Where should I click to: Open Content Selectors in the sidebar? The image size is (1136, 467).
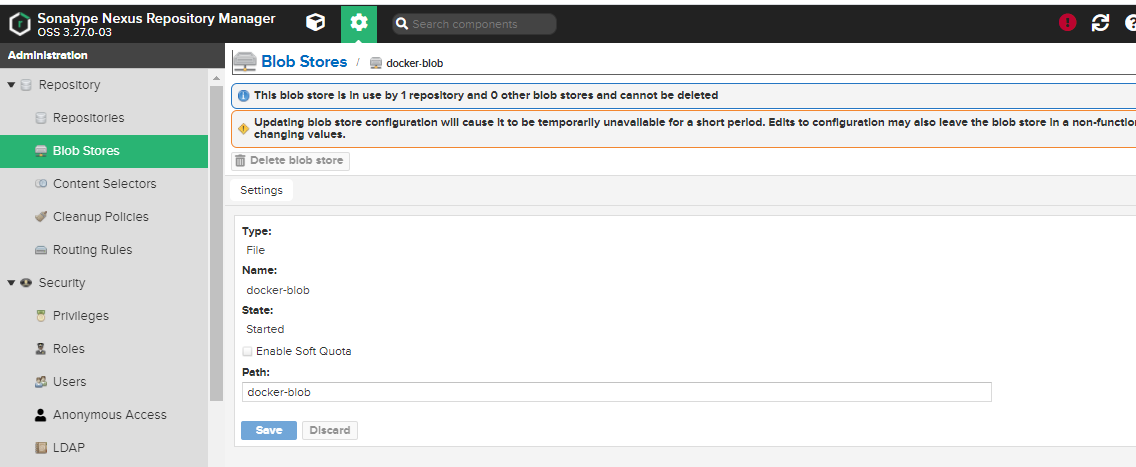tap(104, 184)
